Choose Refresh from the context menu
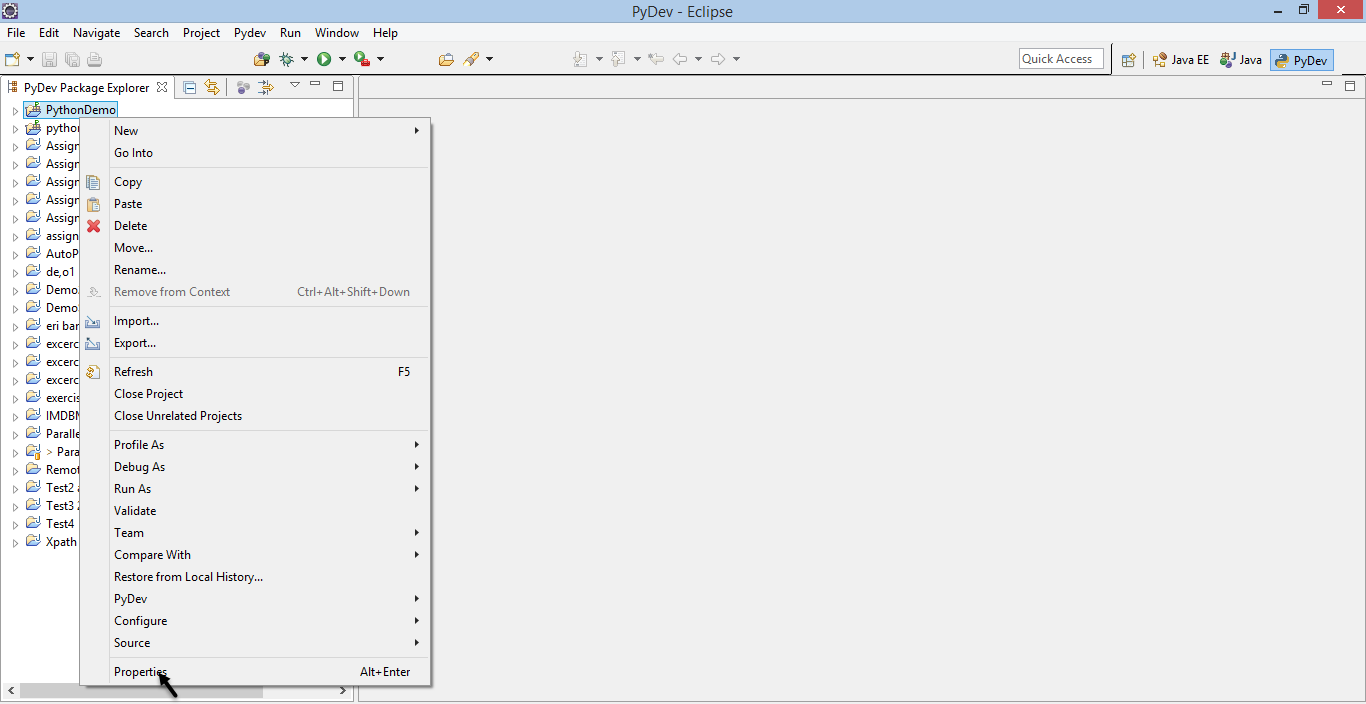Viewport: 1366px width, 704px height. point(133,372)
